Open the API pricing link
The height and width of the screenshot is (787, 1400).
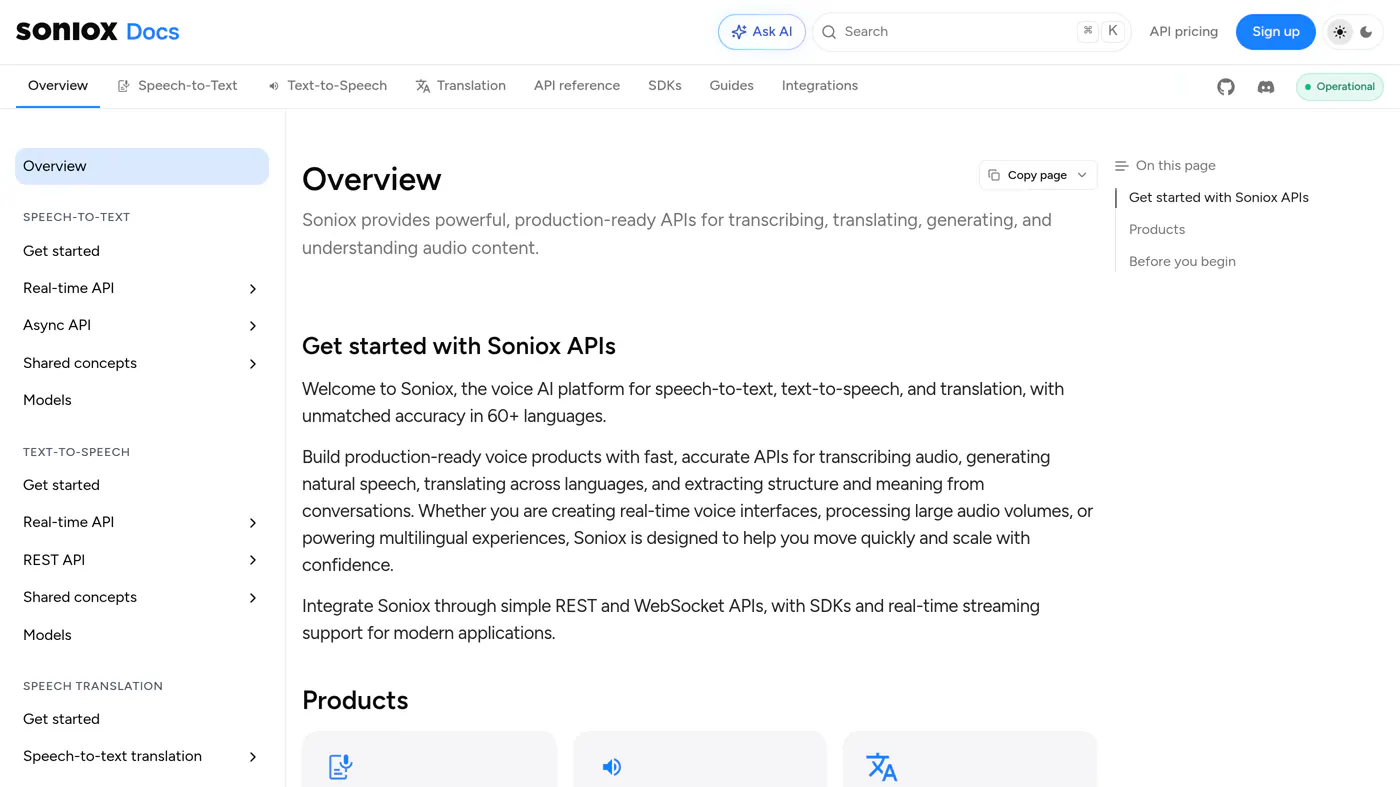click(1184, 32)
